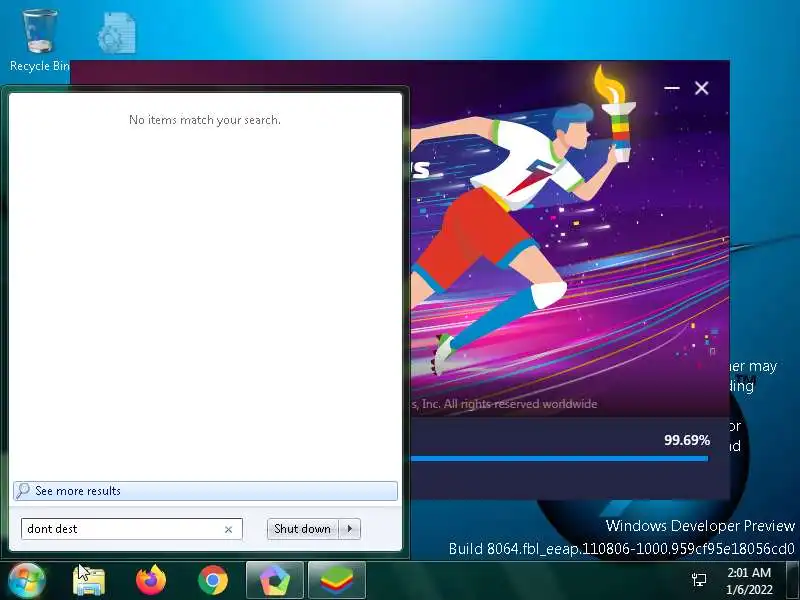Open the Windows Start orb

coord(27,581)
